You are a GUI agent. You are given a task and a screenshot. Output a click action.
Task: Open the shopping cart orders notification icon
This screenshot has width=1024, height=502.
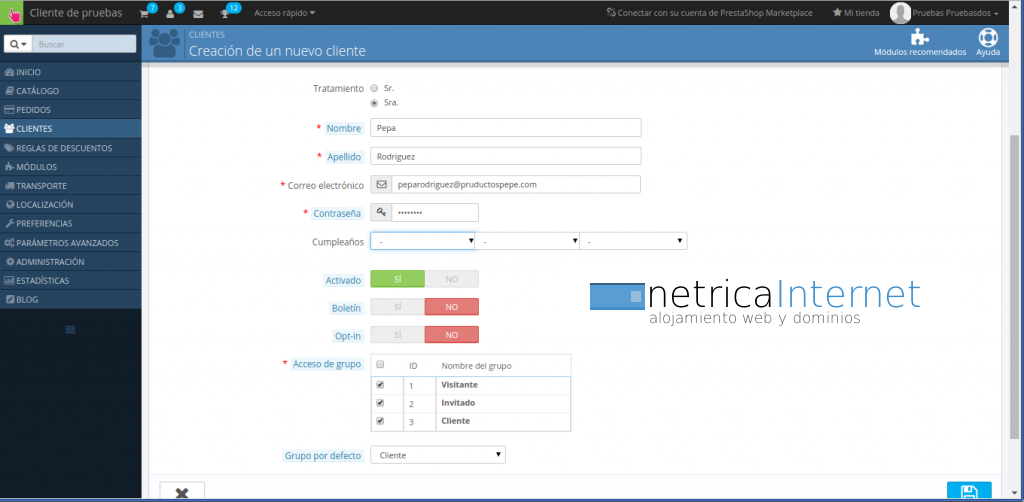pyautogui.click(x=145, y=14)
